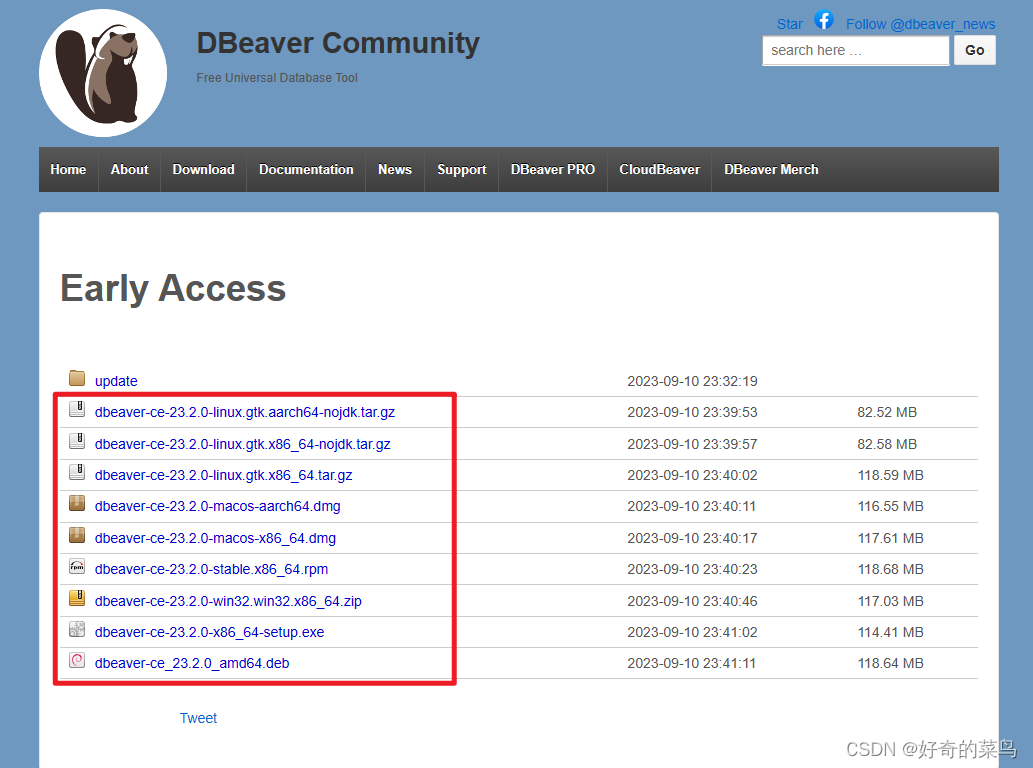This screenshot has width=1033, height=768.
Task: Click 'Free Universal Database Tool' tagline
Action: 277,78
